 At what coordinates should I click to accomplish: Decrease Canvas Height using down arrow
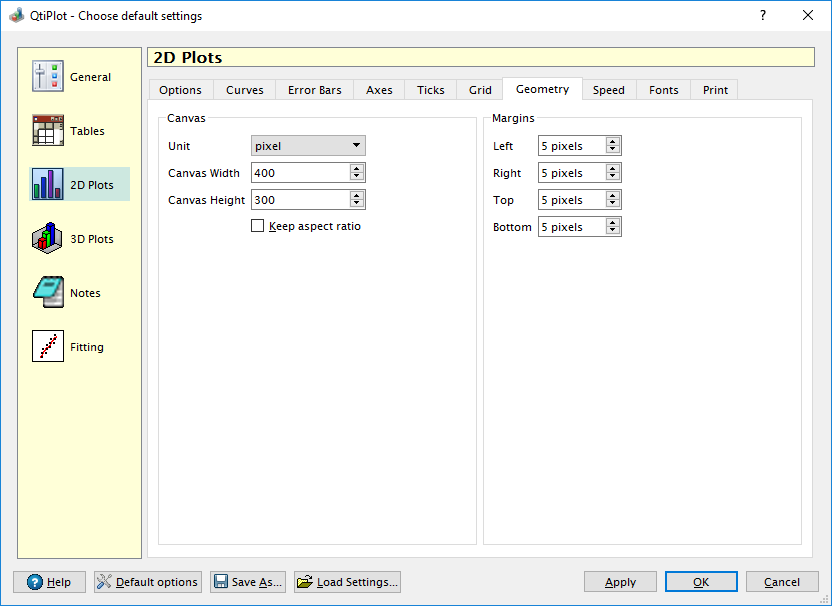357,204
